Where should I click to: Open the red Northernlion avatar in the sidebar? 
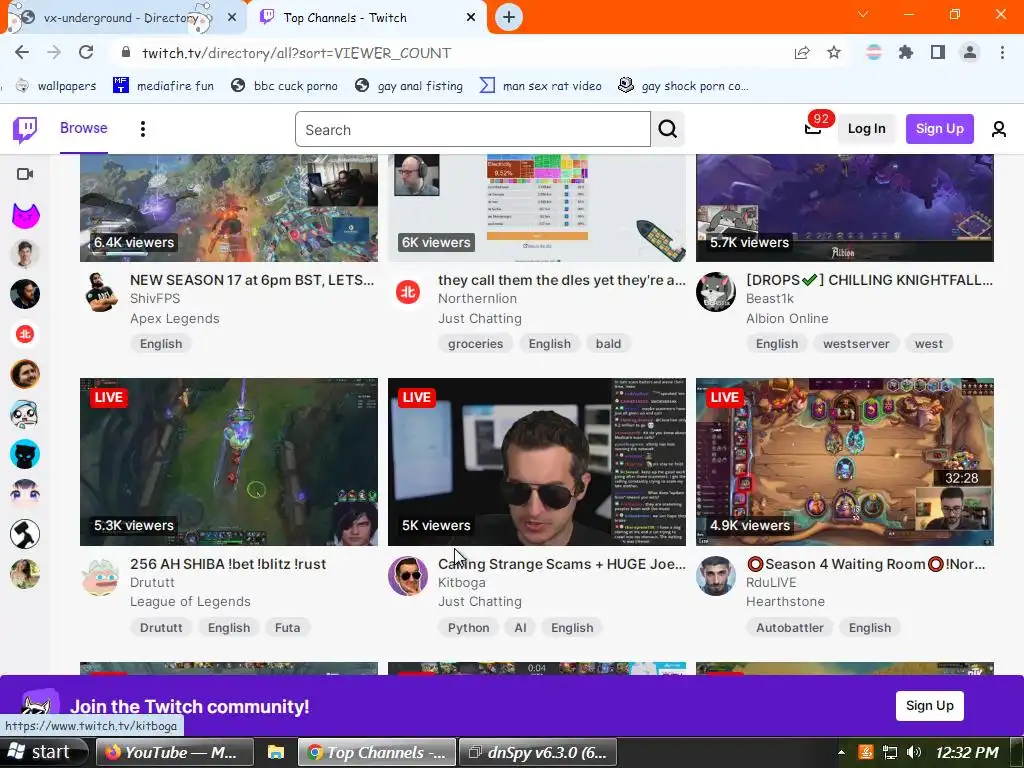25,334
